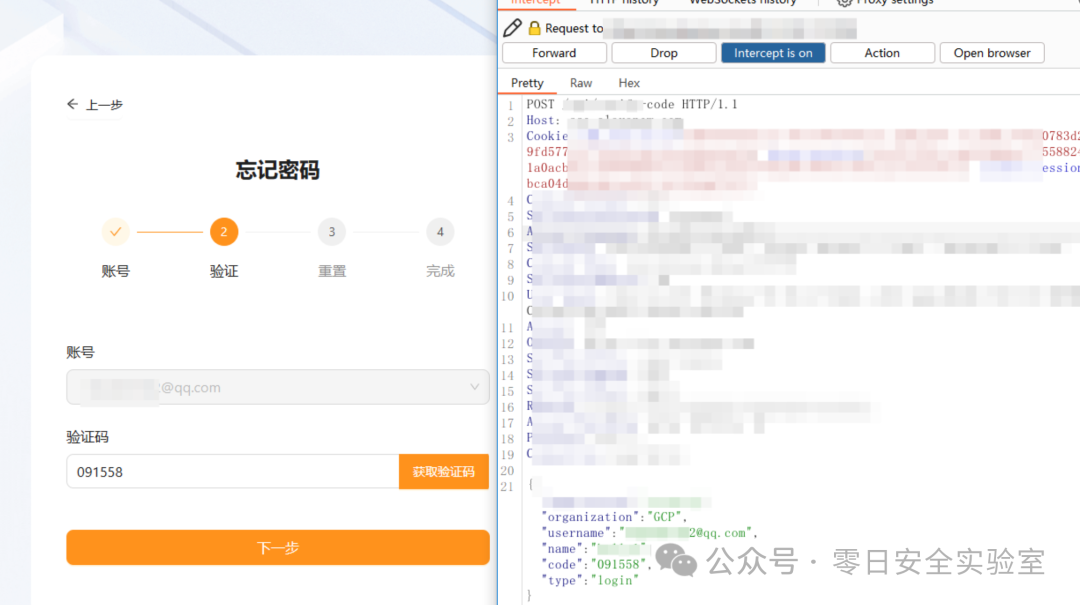Click the orange 下一步 button

point(277,547)
